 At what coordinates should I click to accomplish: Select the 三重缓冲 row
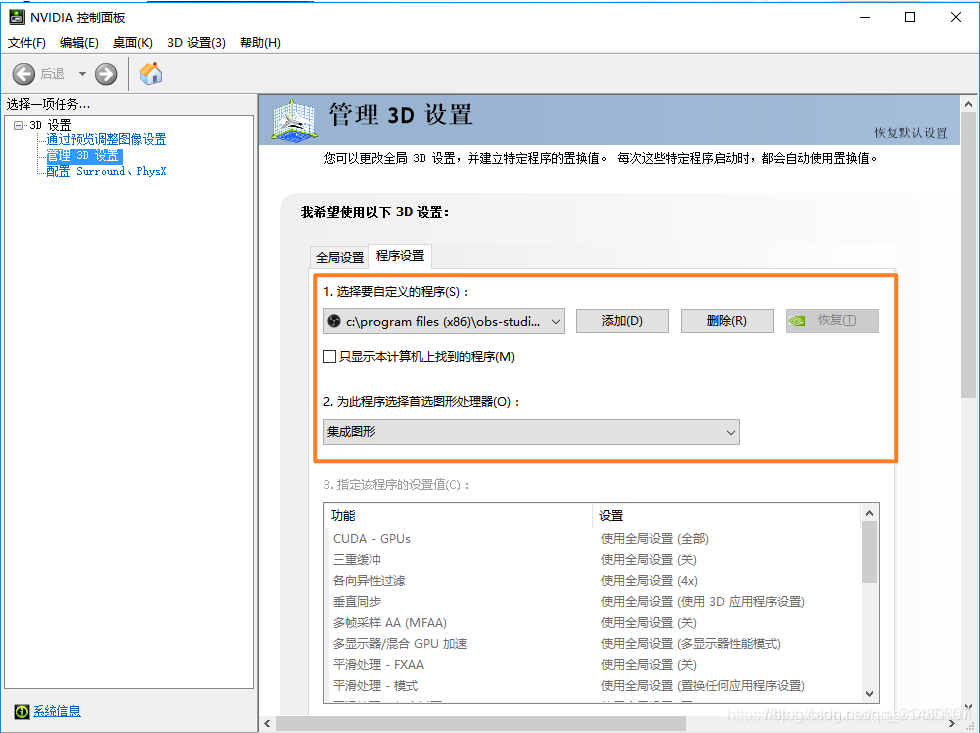(594, 560)
